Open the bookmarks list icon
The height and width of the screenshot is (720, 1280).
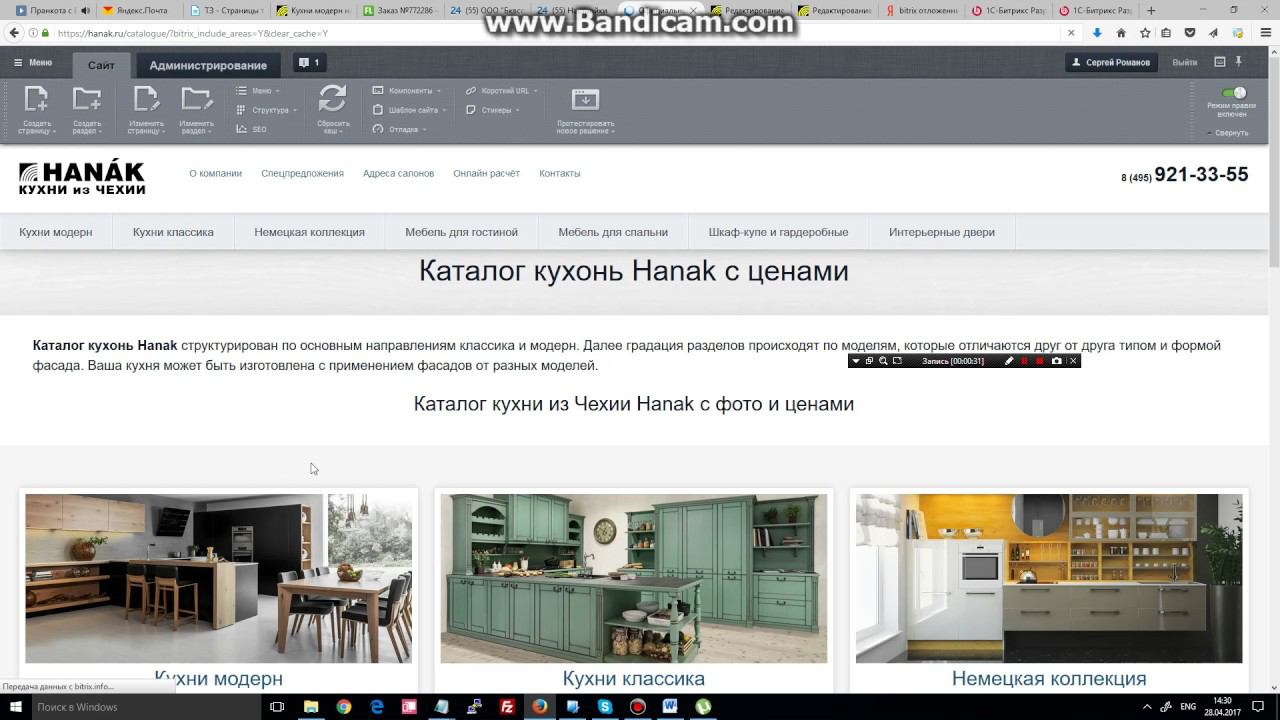pyautogui.click(x=1166, y=33)
